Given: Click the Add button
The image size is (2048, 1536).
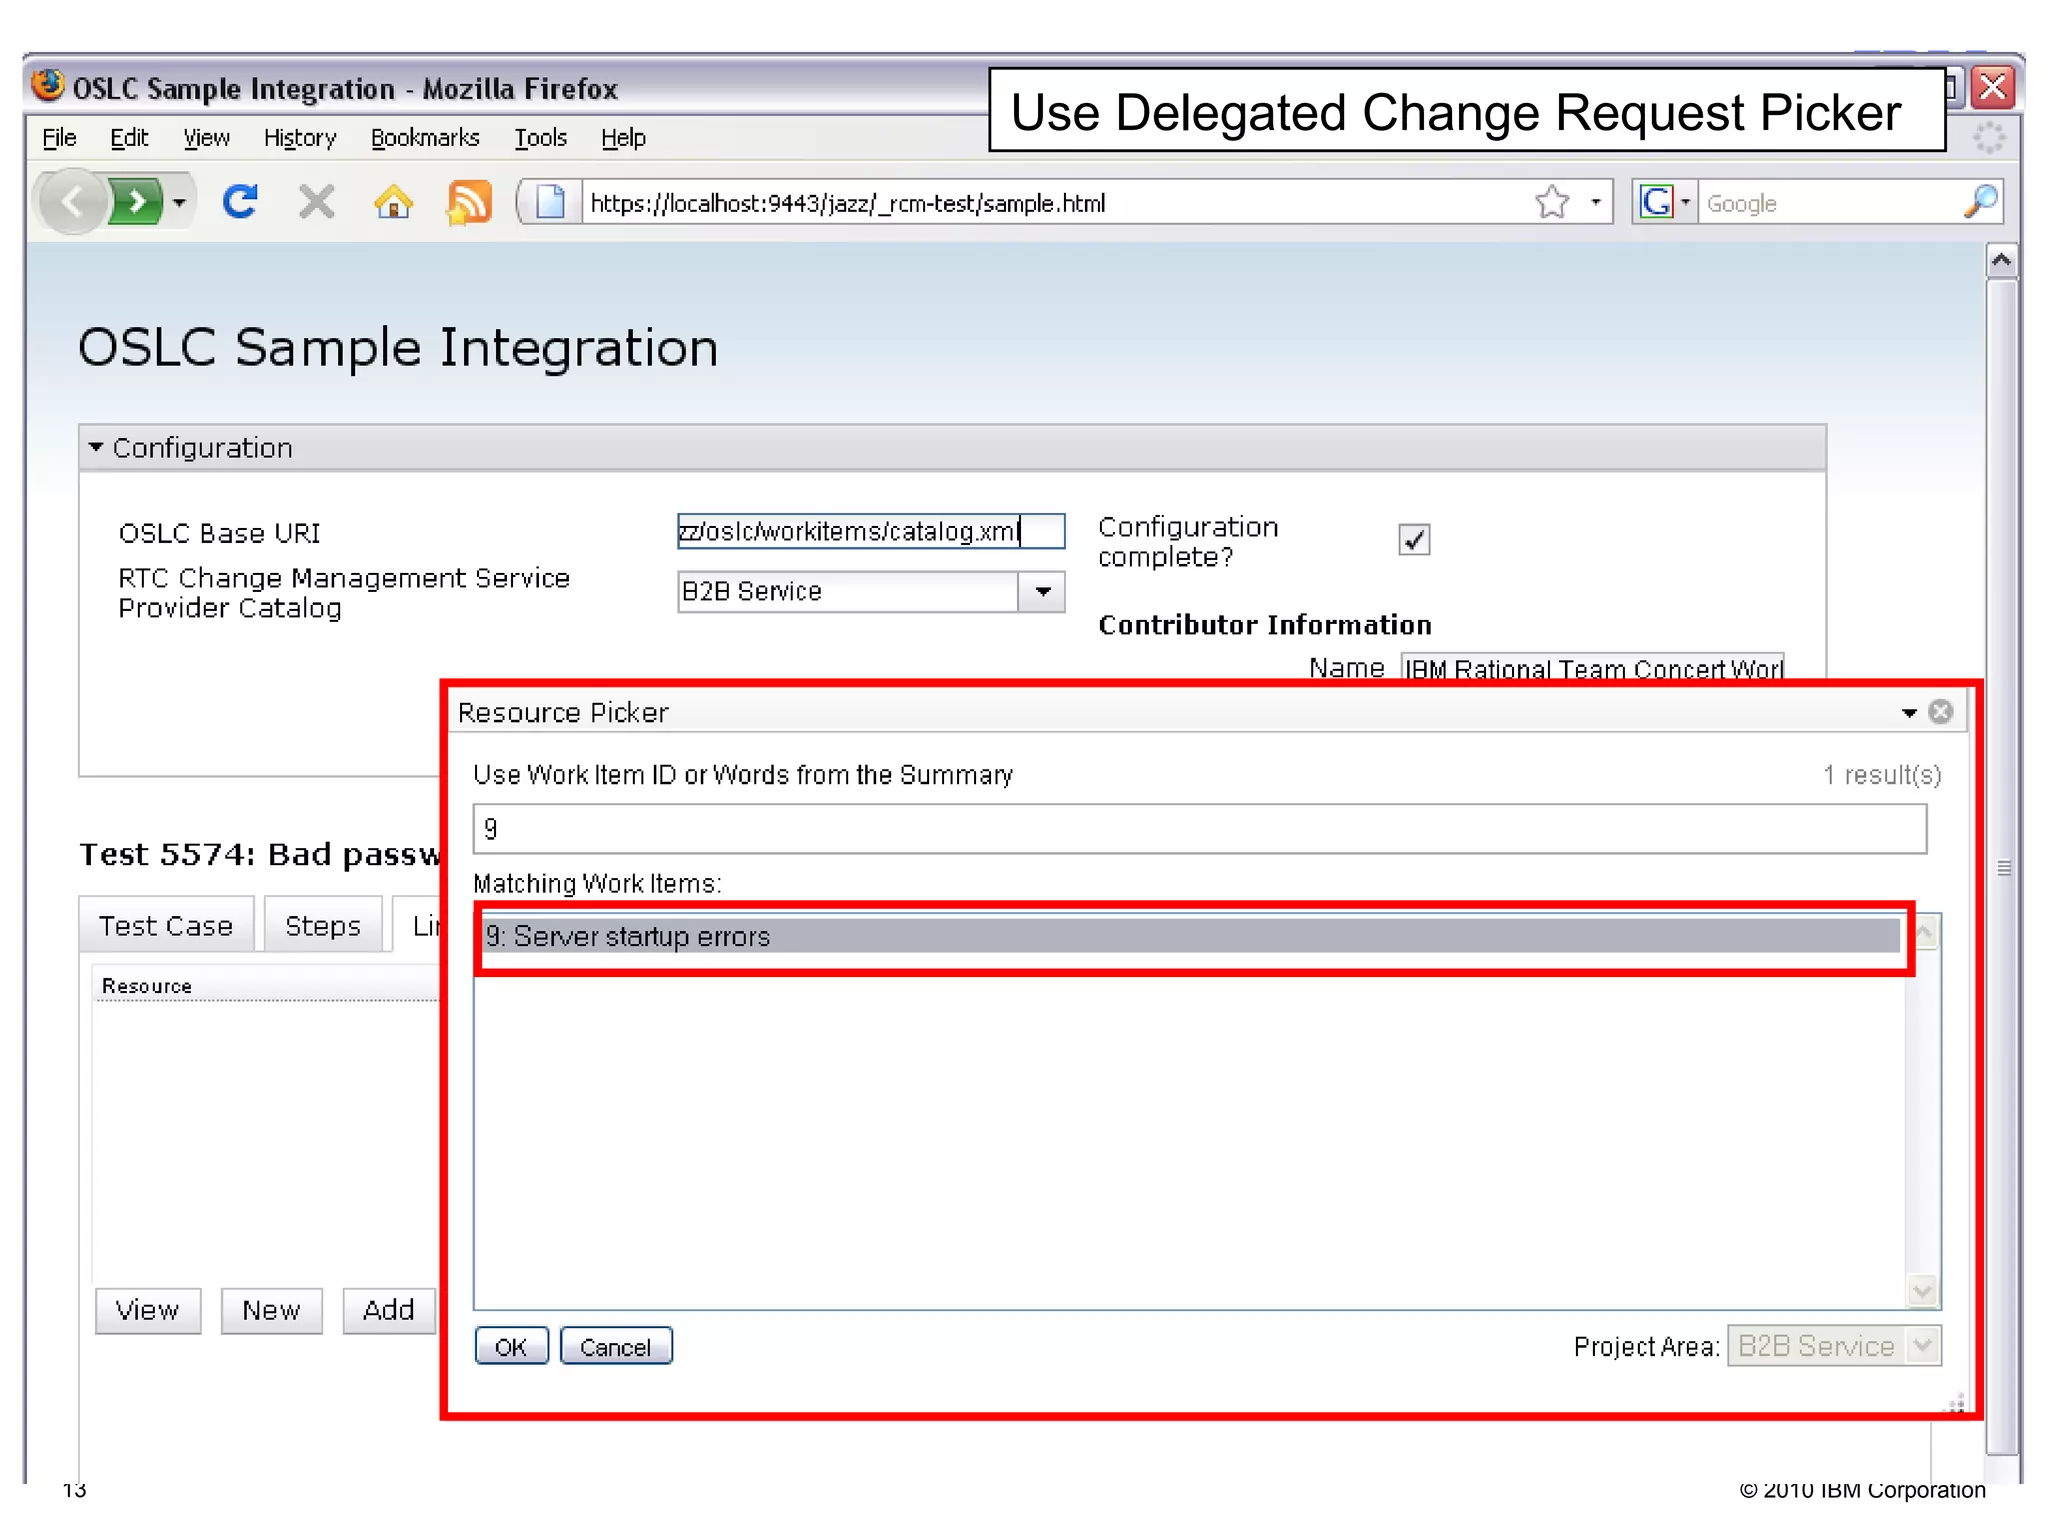Looking at the screenshot, I should pyautogui.click(x=389, y=1310).
